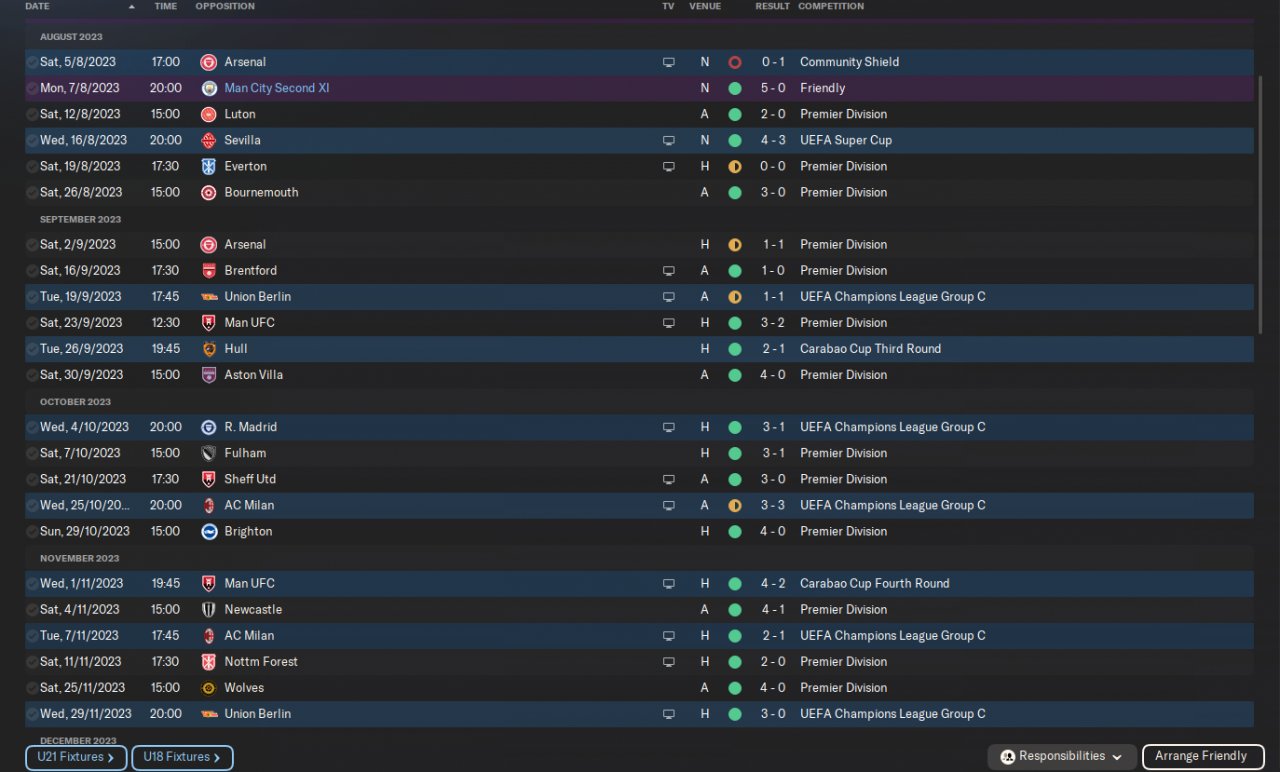
Task: Sort by Competition column header
Action: tap(831, 6)
